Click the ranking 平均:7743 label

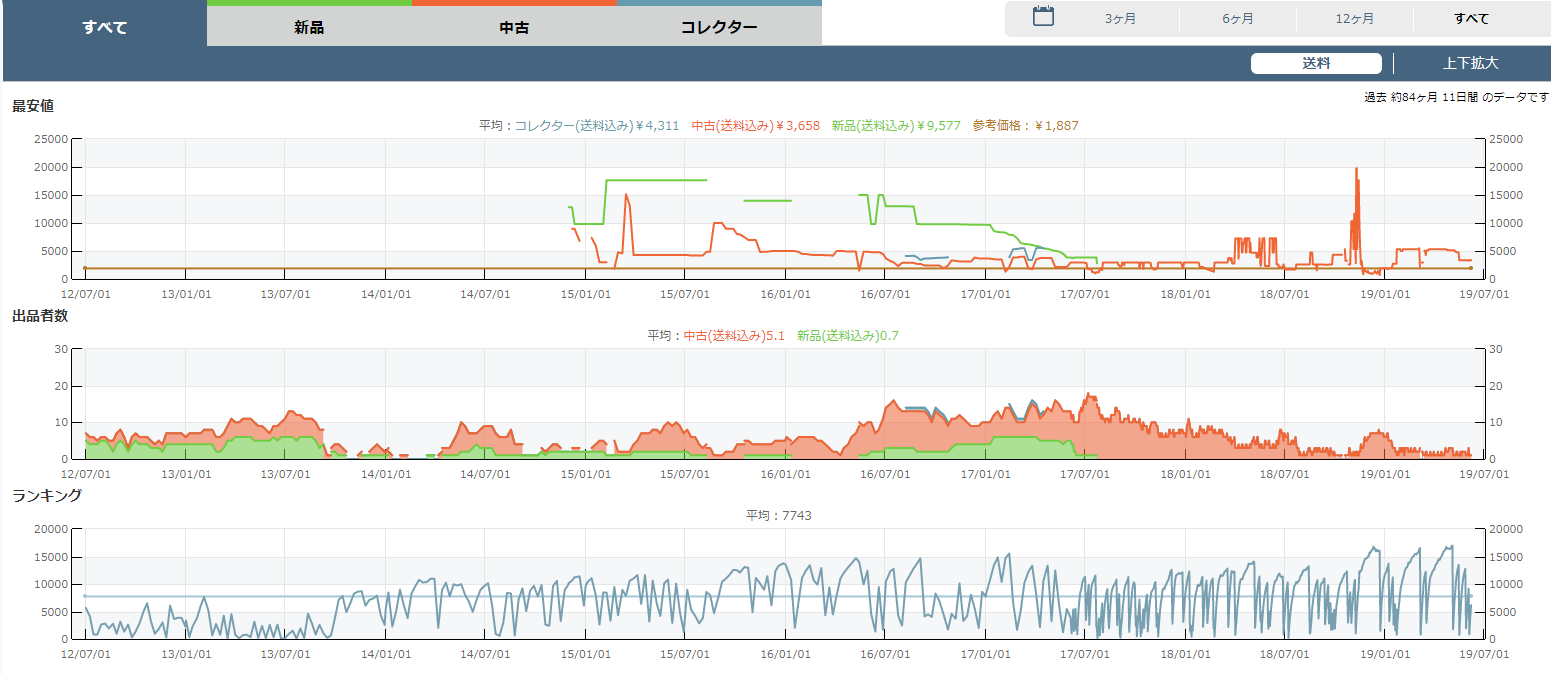coord(778,516)
